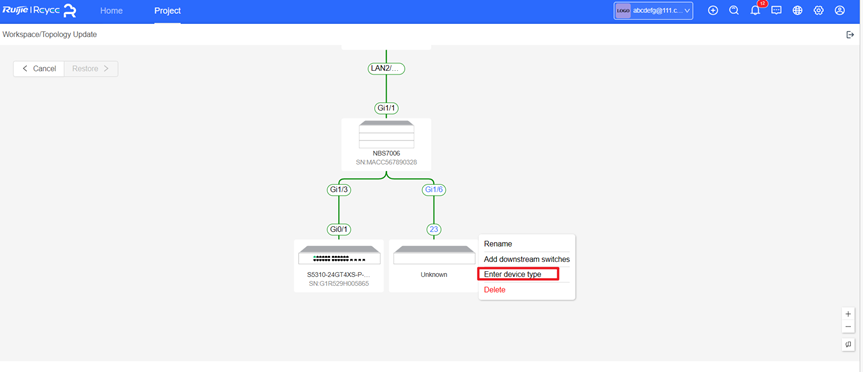This screenshot has height=372, width=863.
Task: Click the add (plus circle) icon in header
Action: tap(713, 10)
